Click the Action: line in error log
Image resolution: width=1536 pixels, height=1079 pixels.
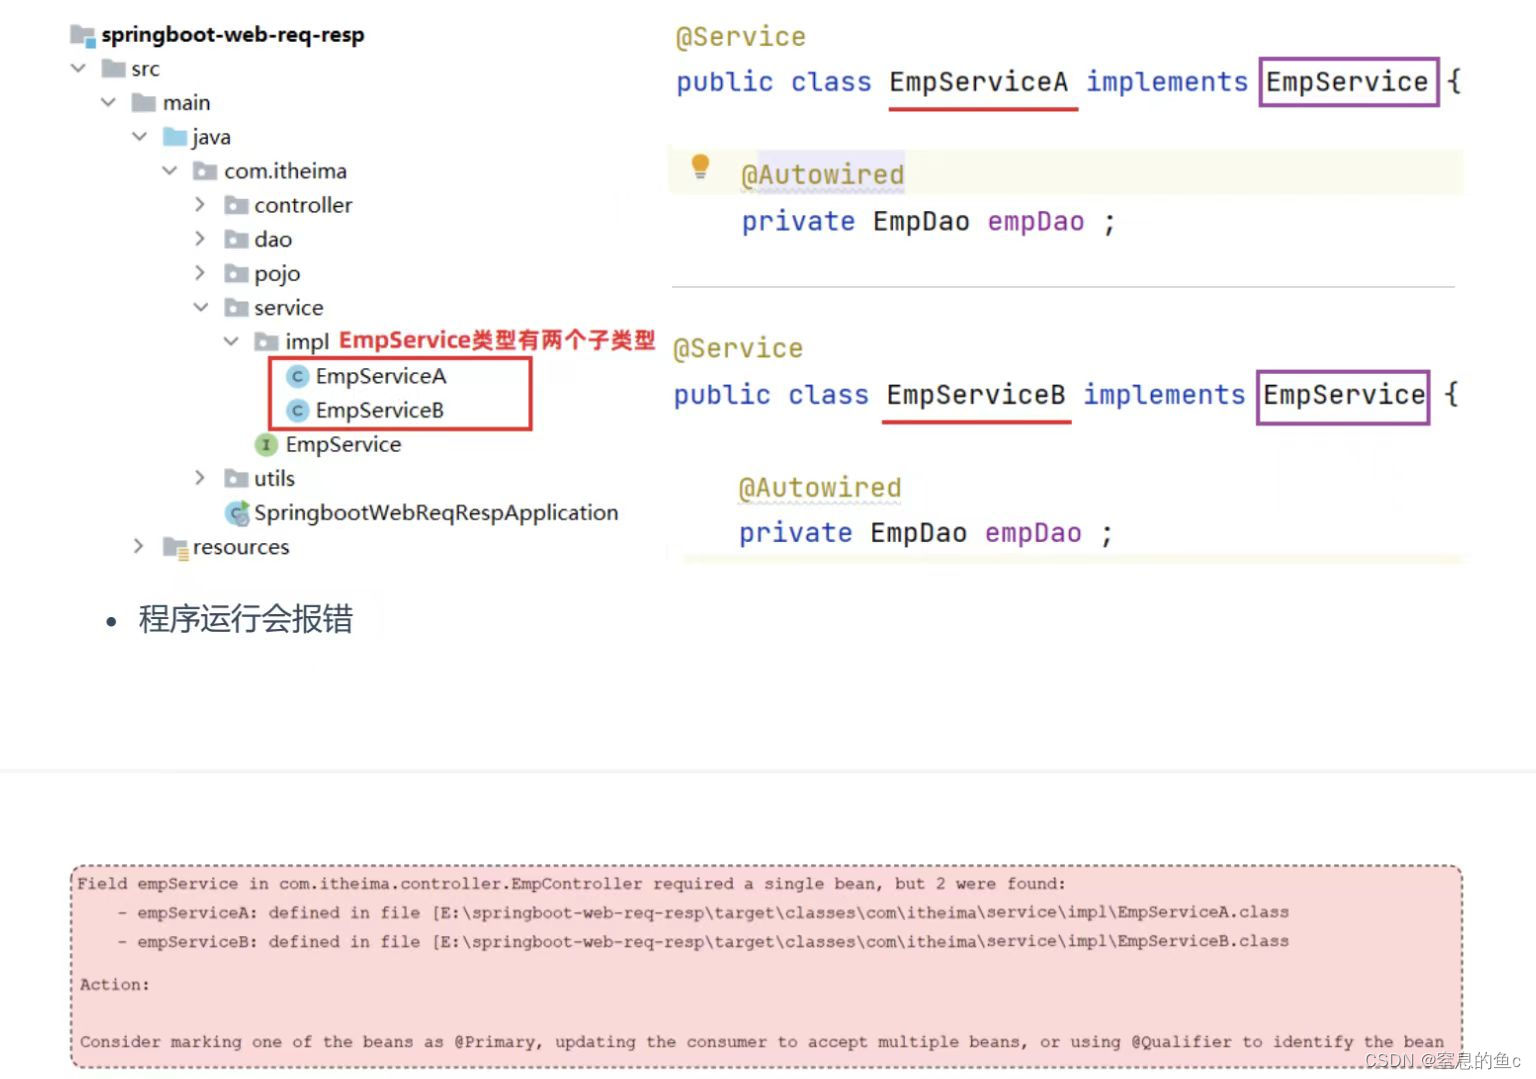(115, 985)
